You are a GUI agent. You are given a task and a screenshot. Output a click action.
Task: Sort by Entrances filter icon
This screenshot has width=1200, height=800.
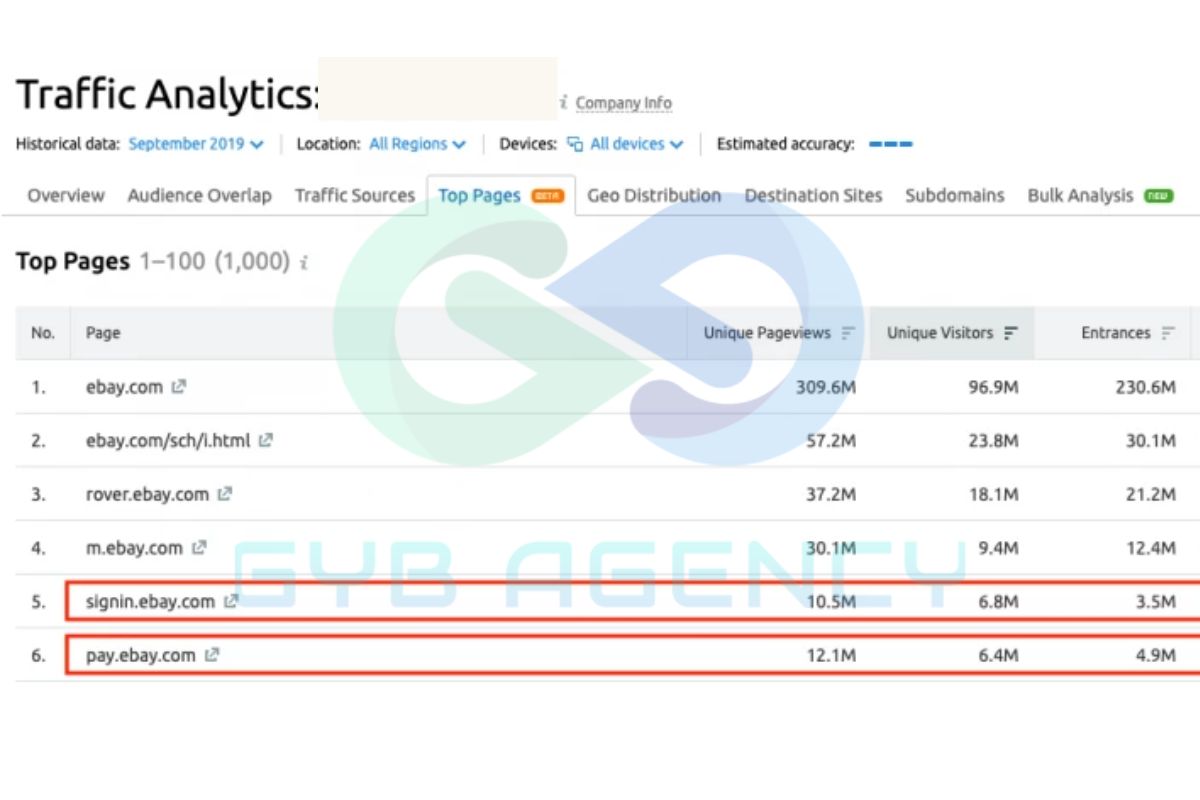[1168, 333]
